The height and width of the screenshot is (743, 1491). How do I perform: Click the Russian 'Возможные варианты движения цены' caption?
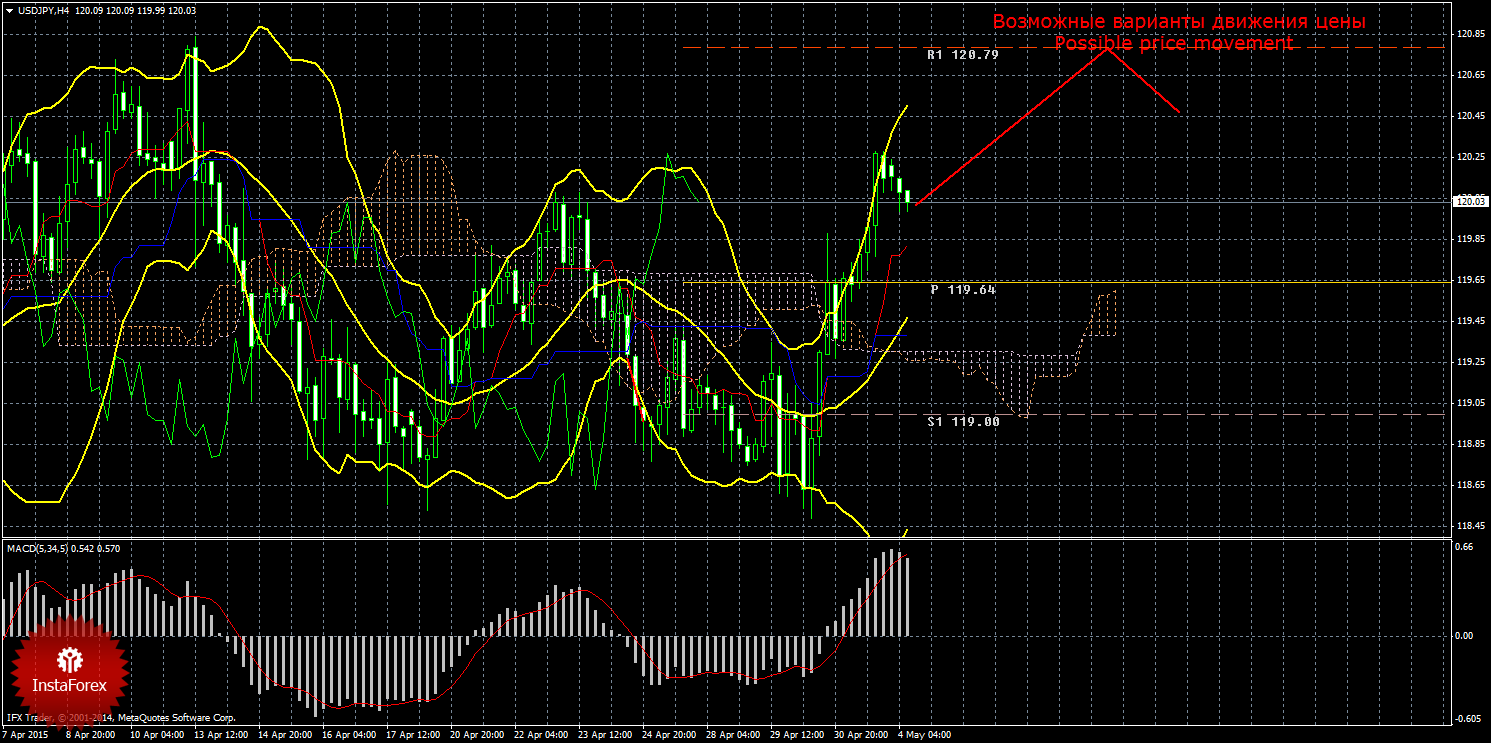[1179, 21]
